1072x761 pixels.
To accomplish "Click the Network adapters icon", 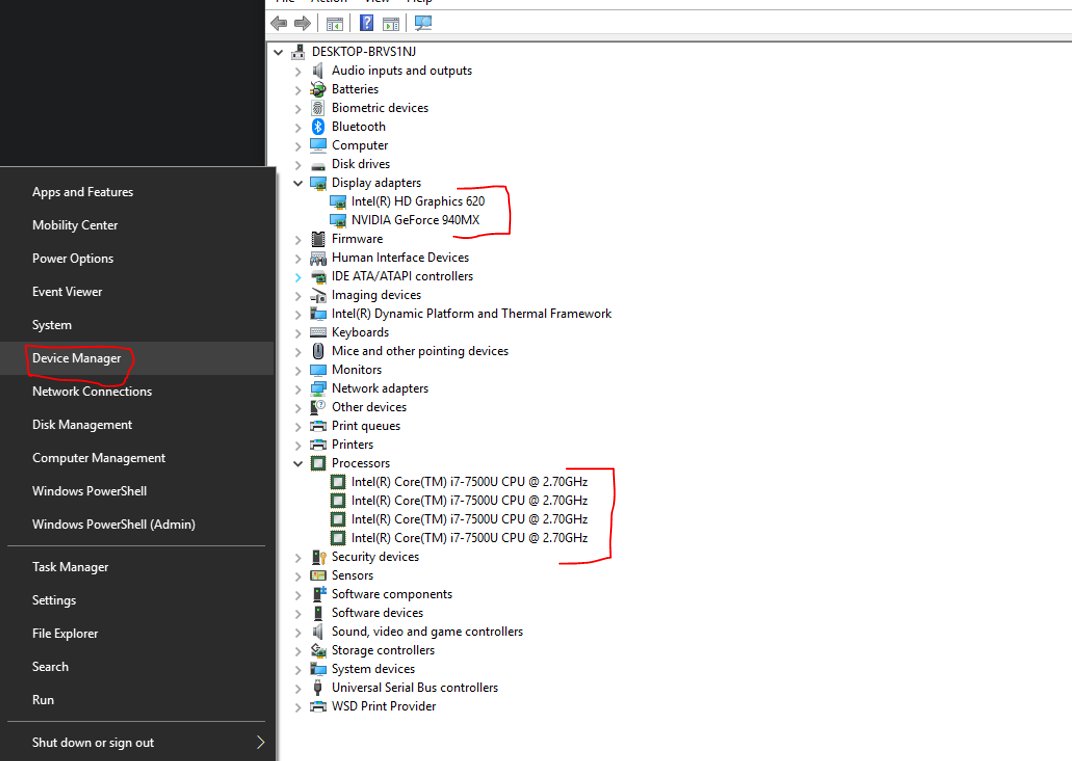I will tap(318, 388).
